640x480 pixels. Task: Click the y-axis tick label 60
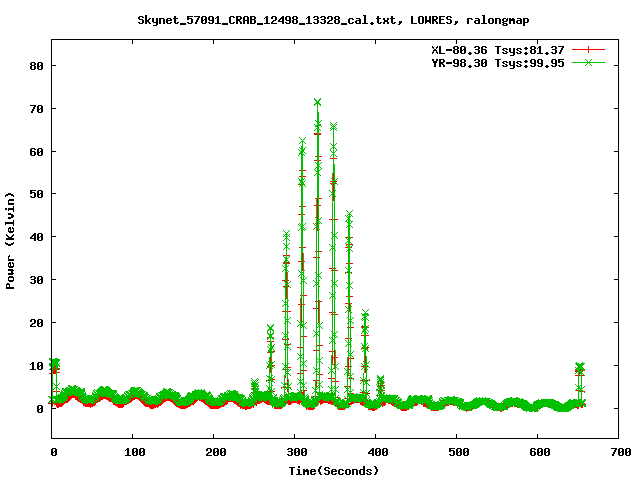click(37, 152)
